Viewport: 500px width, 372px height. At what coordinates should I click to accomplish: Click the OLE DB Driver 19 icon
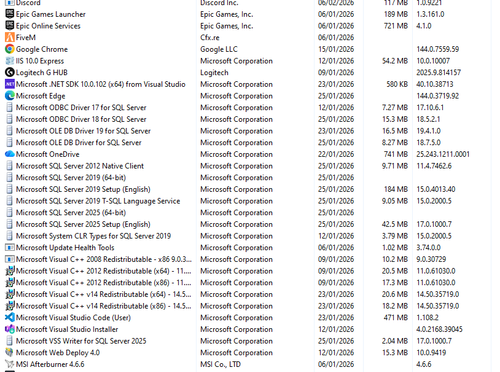pos(10,131)
